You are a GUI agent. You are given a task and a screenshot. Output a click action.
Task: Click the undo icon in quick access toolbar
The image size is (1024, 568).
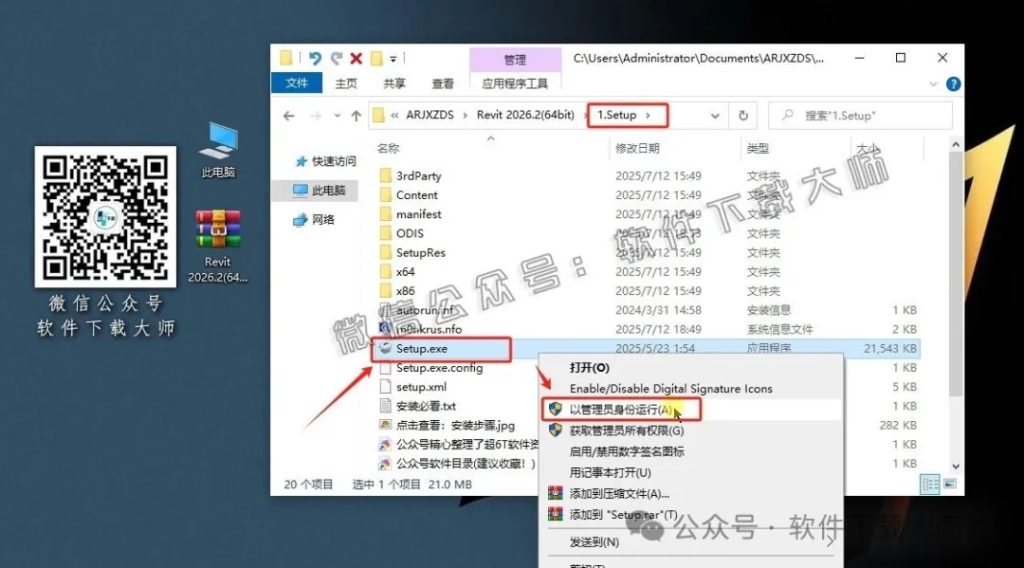[x=315, y=58]
